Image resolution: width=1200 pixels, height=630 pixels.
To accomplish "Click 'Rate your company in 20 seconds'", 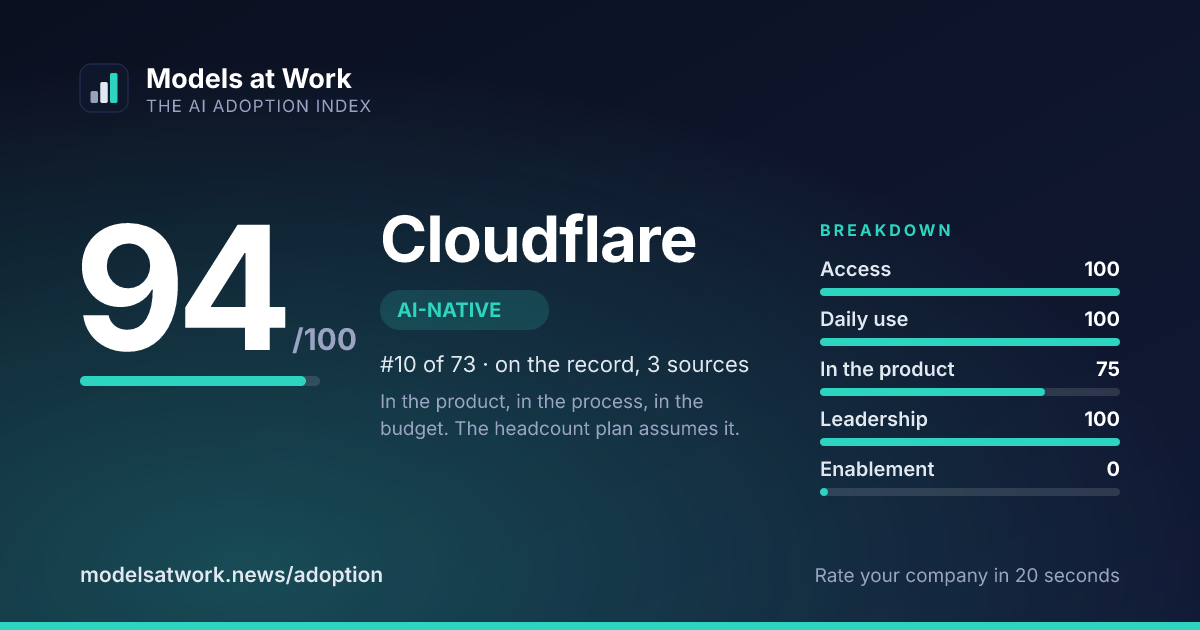I will [967, 575].
